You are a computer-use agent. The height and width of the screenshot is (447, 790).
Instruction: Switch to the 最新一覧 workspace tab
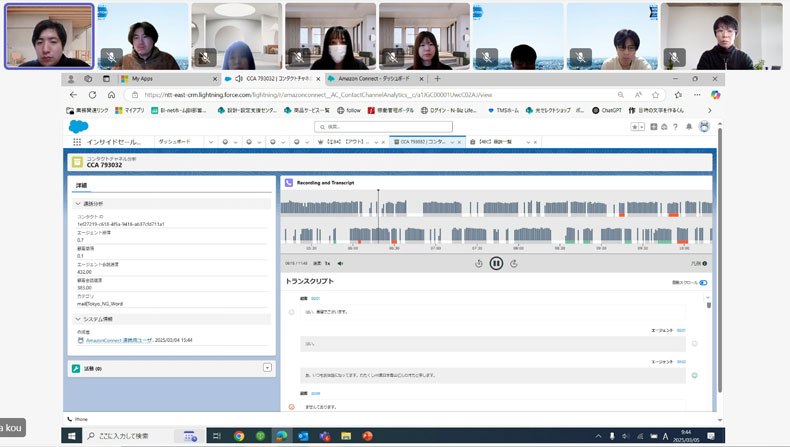[x=496, y=142]
